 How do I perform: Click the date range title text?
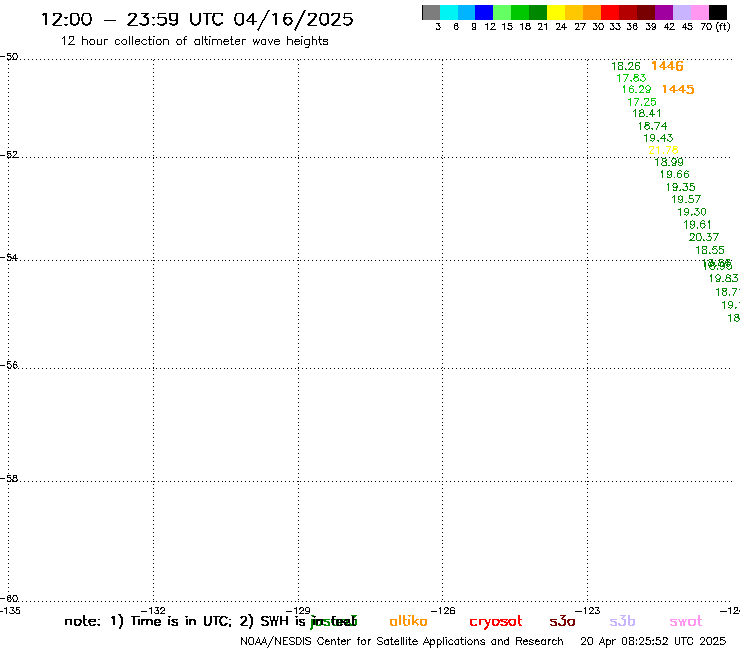tap(197, 19)
